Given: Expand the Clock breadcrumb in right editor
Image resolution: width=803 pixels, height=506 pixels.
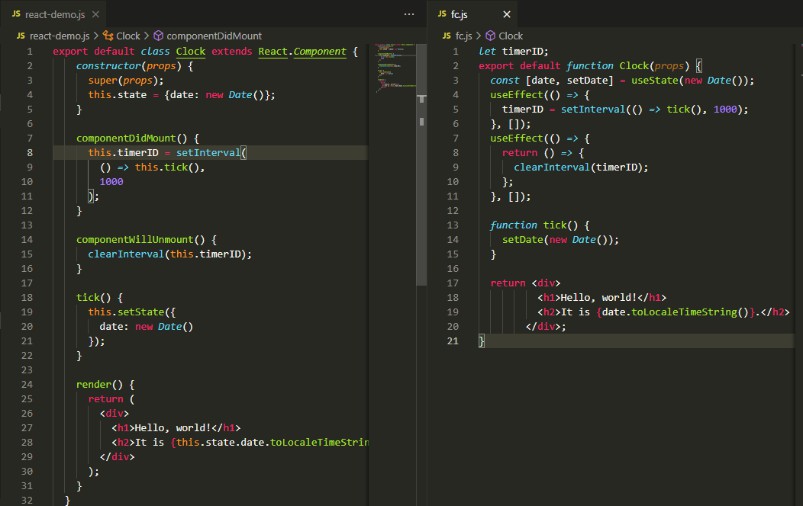Looking at the screenshot, I should tap(510, 36).
